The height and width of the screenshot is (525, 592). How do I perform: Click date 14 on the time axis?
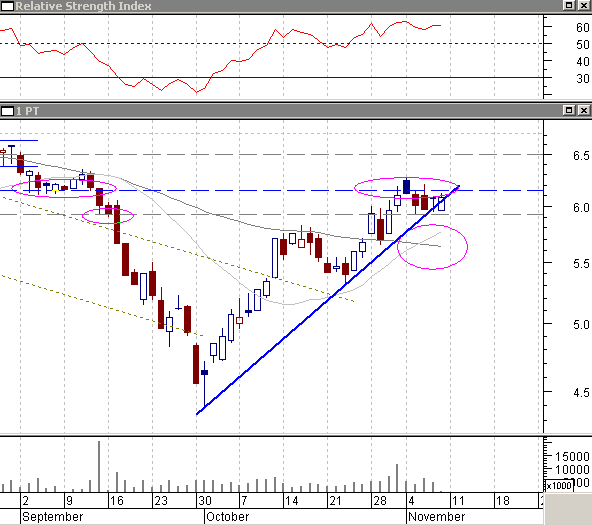coord(291,501)
